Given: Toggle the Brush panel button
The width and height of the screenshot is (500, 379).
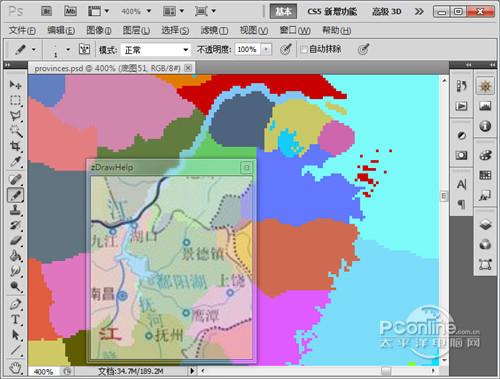Looking at the screenshot, I should pos(84,50).
